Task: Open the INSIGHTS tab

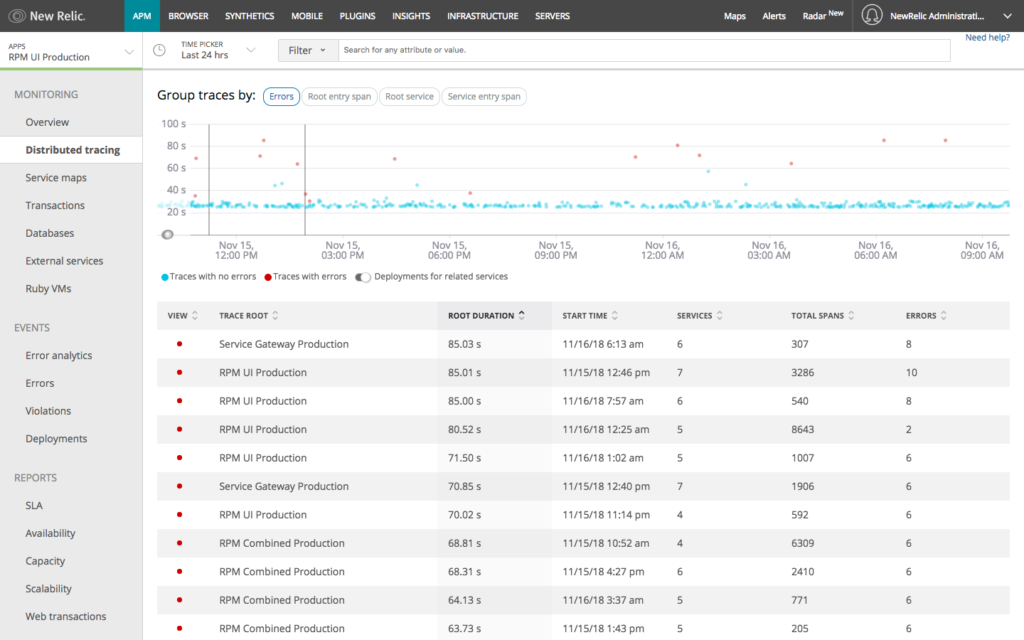Action: coord(411,16)
